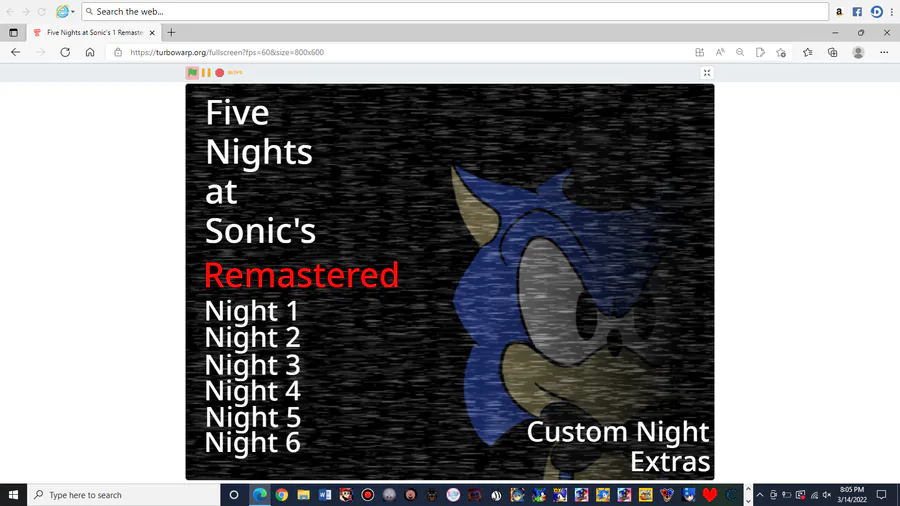900x506 pixels.
Task: Open Microsoft Word from taskbar
Action: point(325,495)
